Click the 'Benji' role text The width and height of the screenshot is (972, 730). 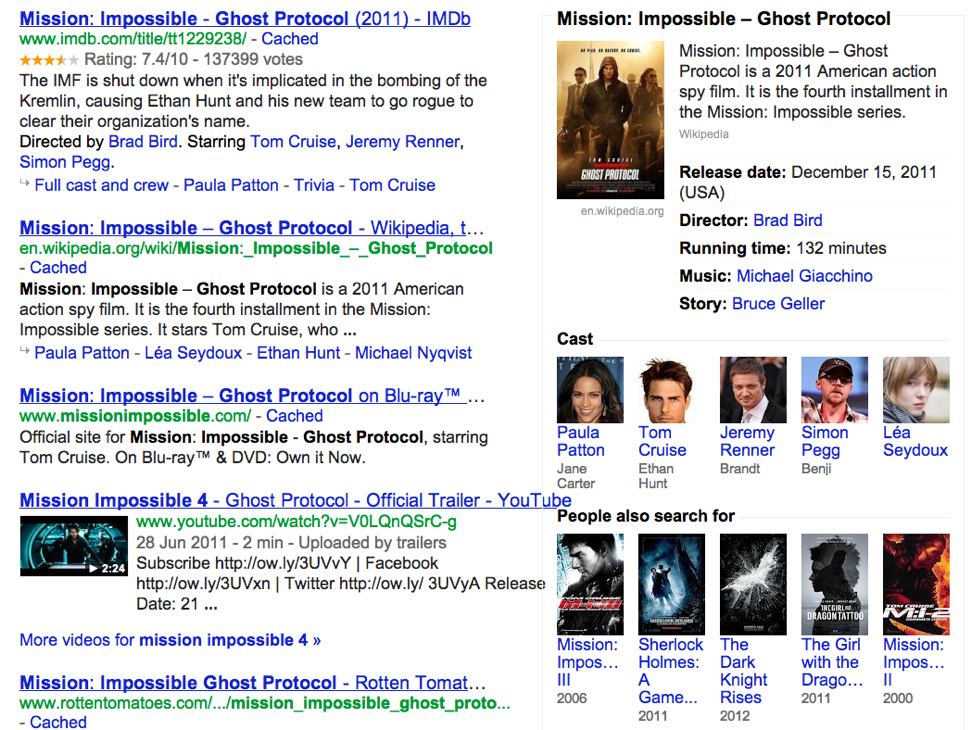tap(816, 469)
